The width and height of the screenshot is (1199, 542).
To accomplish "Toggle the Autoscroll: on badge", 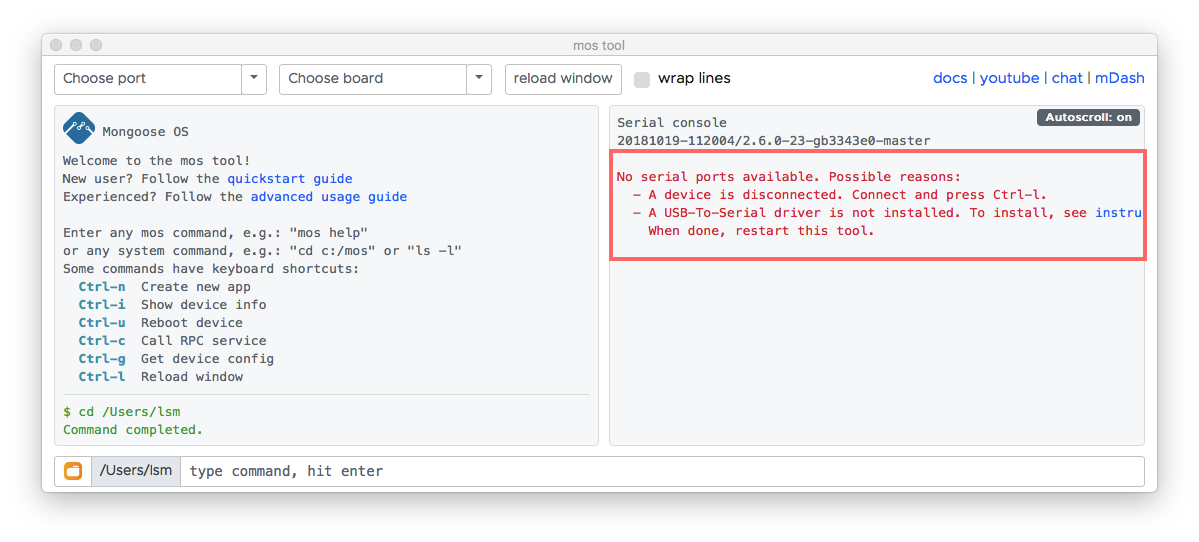I will click(1088, 118).
